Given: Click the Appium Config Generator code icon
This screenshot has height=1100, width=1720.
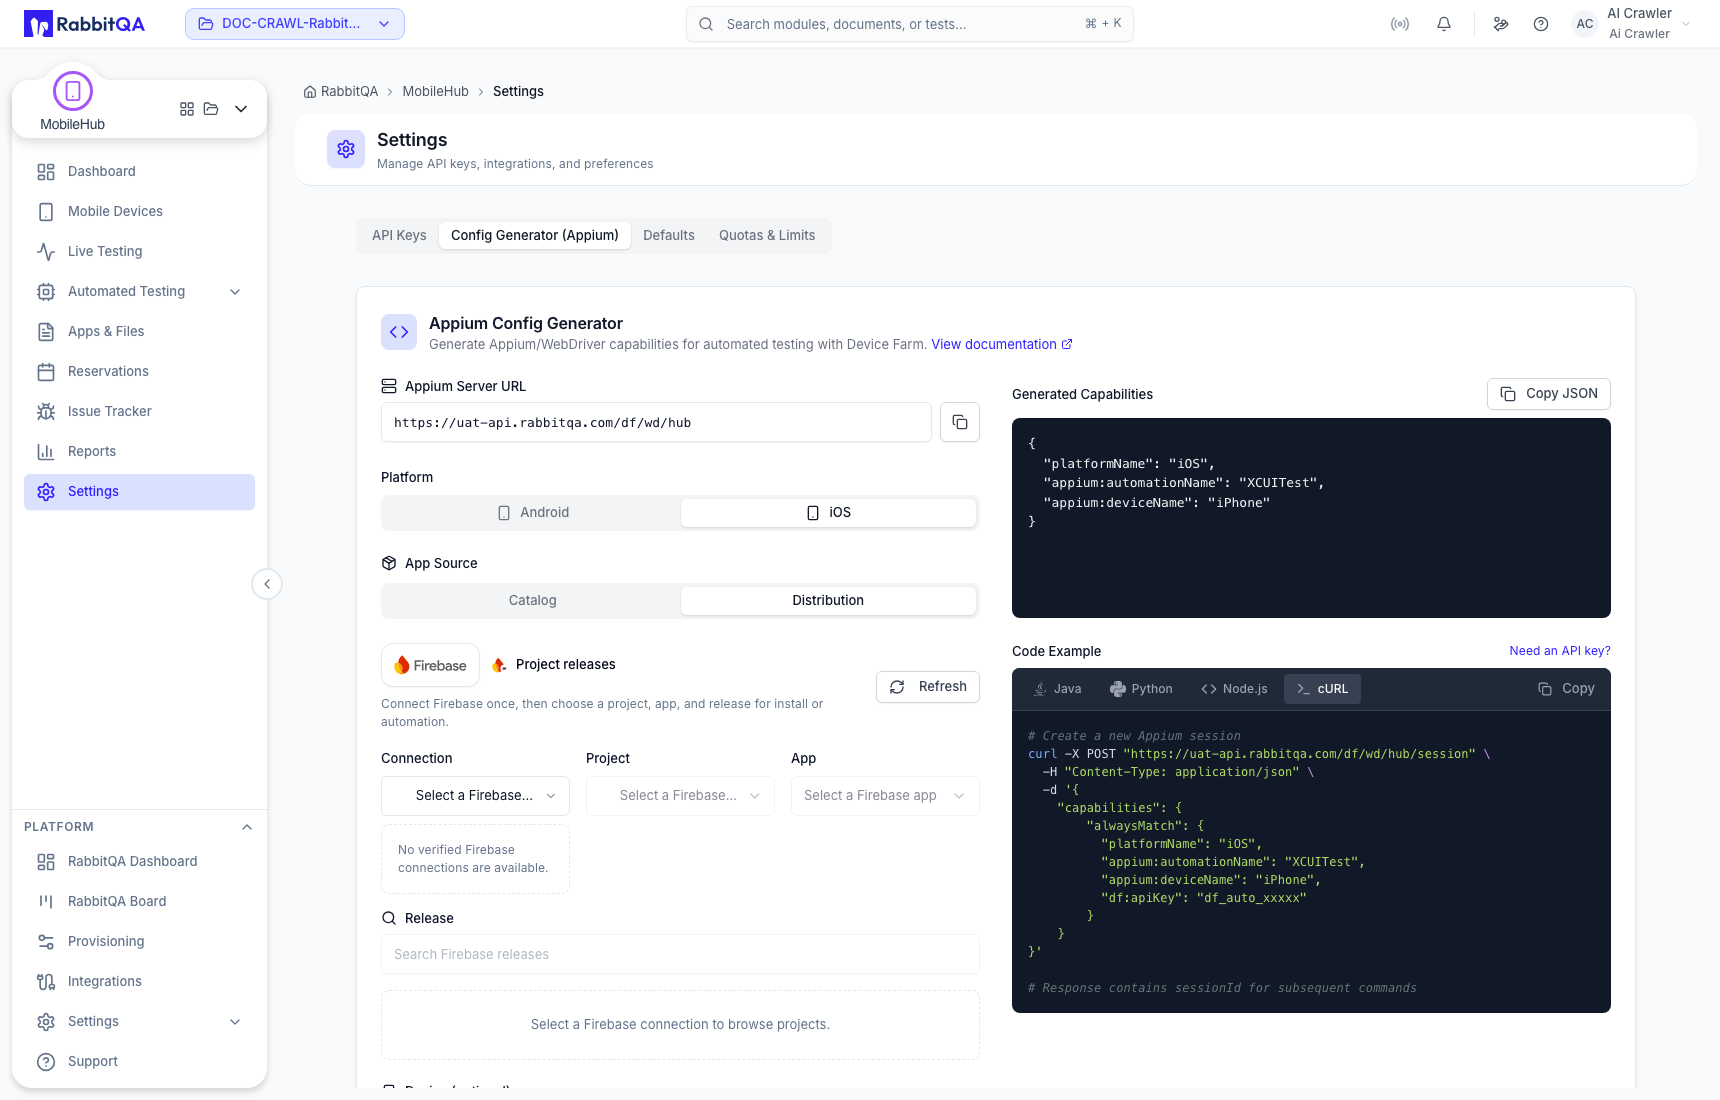Looking at the screenshot, I should tap(399, 332).
